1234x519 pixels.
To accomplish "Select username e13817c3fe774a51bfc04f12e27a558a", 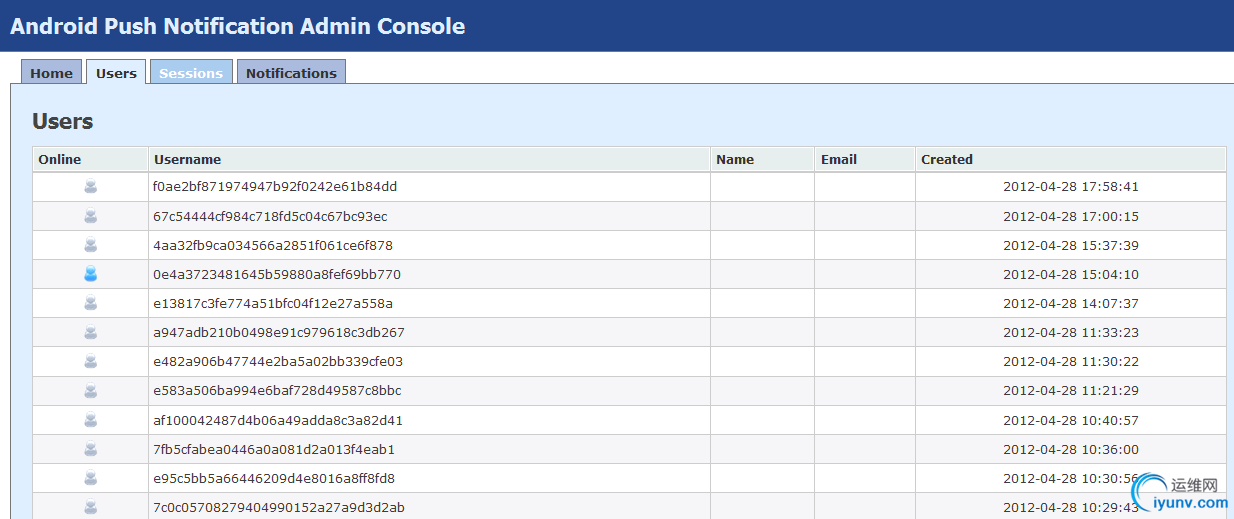I will 273,303.
